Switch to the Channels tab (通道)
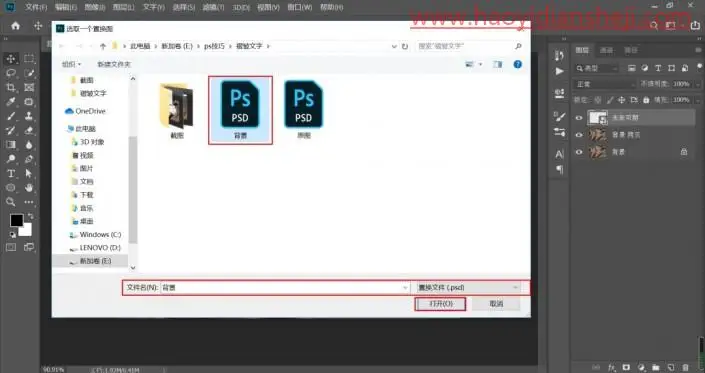The width and height of the screenshot is (705, 373). point(607,50)
